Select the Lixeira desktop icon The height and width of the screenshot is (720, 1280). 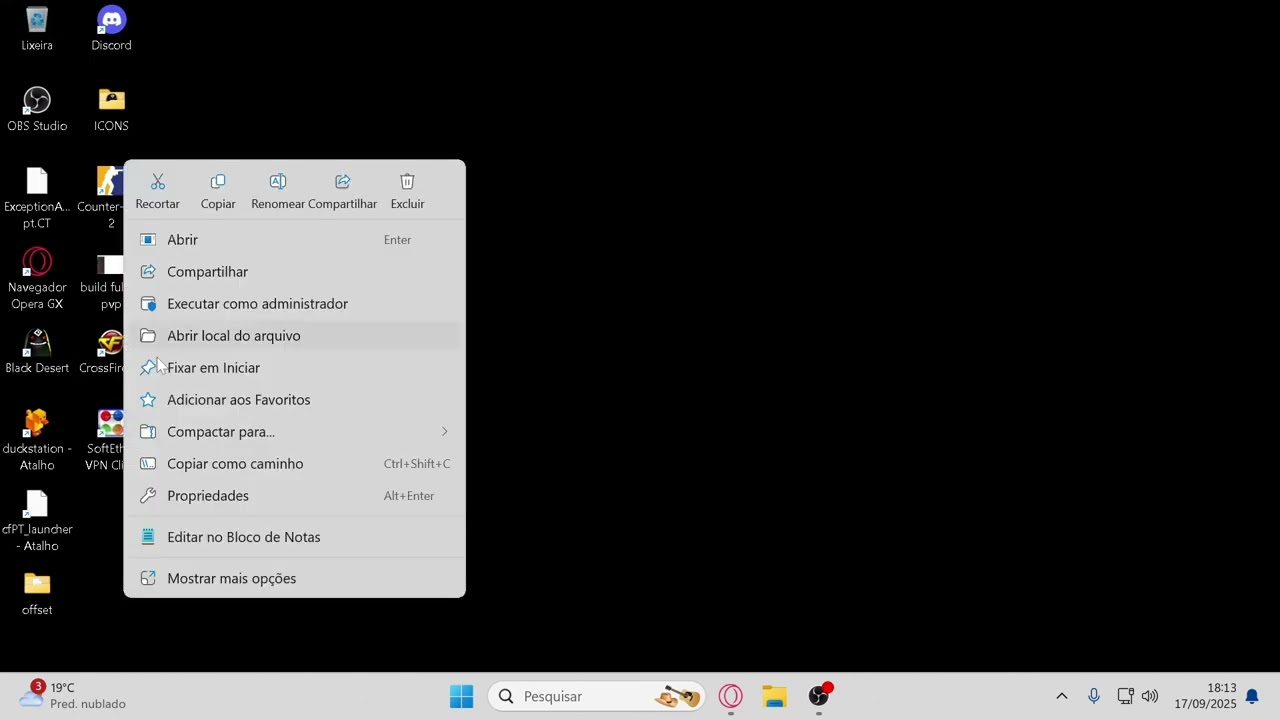coord(37,29)
